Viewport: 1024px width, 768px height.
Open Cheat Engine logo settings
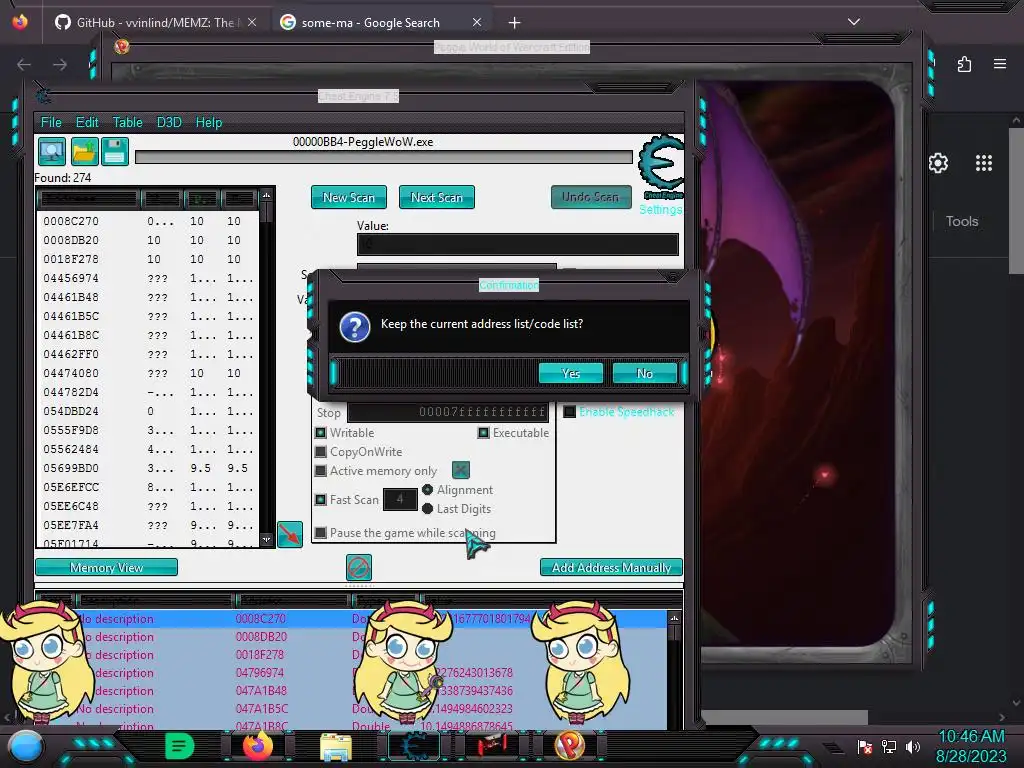[662, 167]
